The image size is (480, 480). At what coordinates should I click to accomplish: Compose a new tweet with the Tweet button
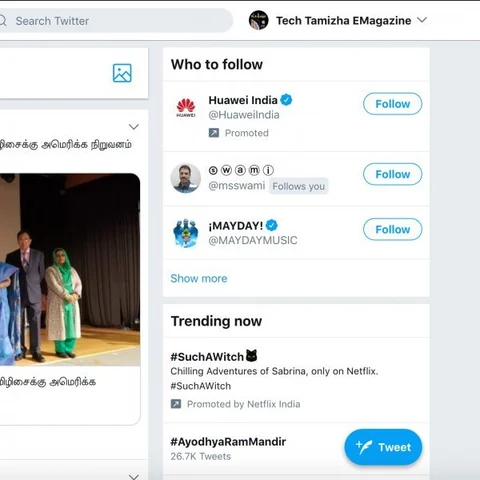[383, 447]
